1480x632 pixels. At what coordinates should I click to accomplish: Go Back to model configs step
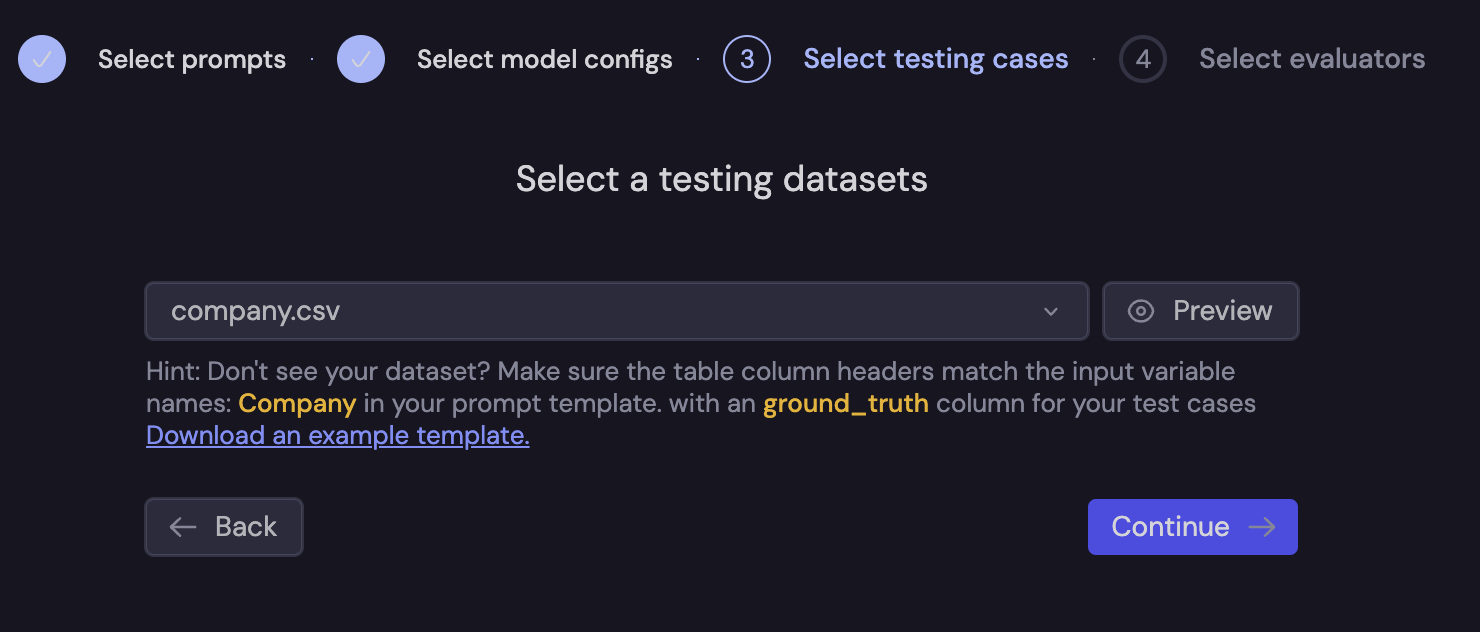coord(224,526)
